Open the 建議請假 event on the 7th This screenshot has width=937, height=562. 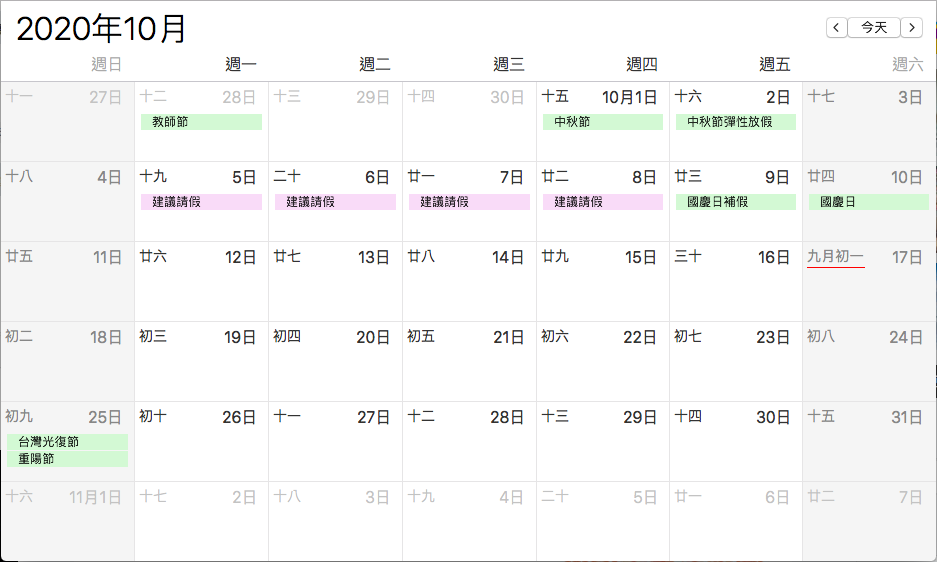coord(469,202)
